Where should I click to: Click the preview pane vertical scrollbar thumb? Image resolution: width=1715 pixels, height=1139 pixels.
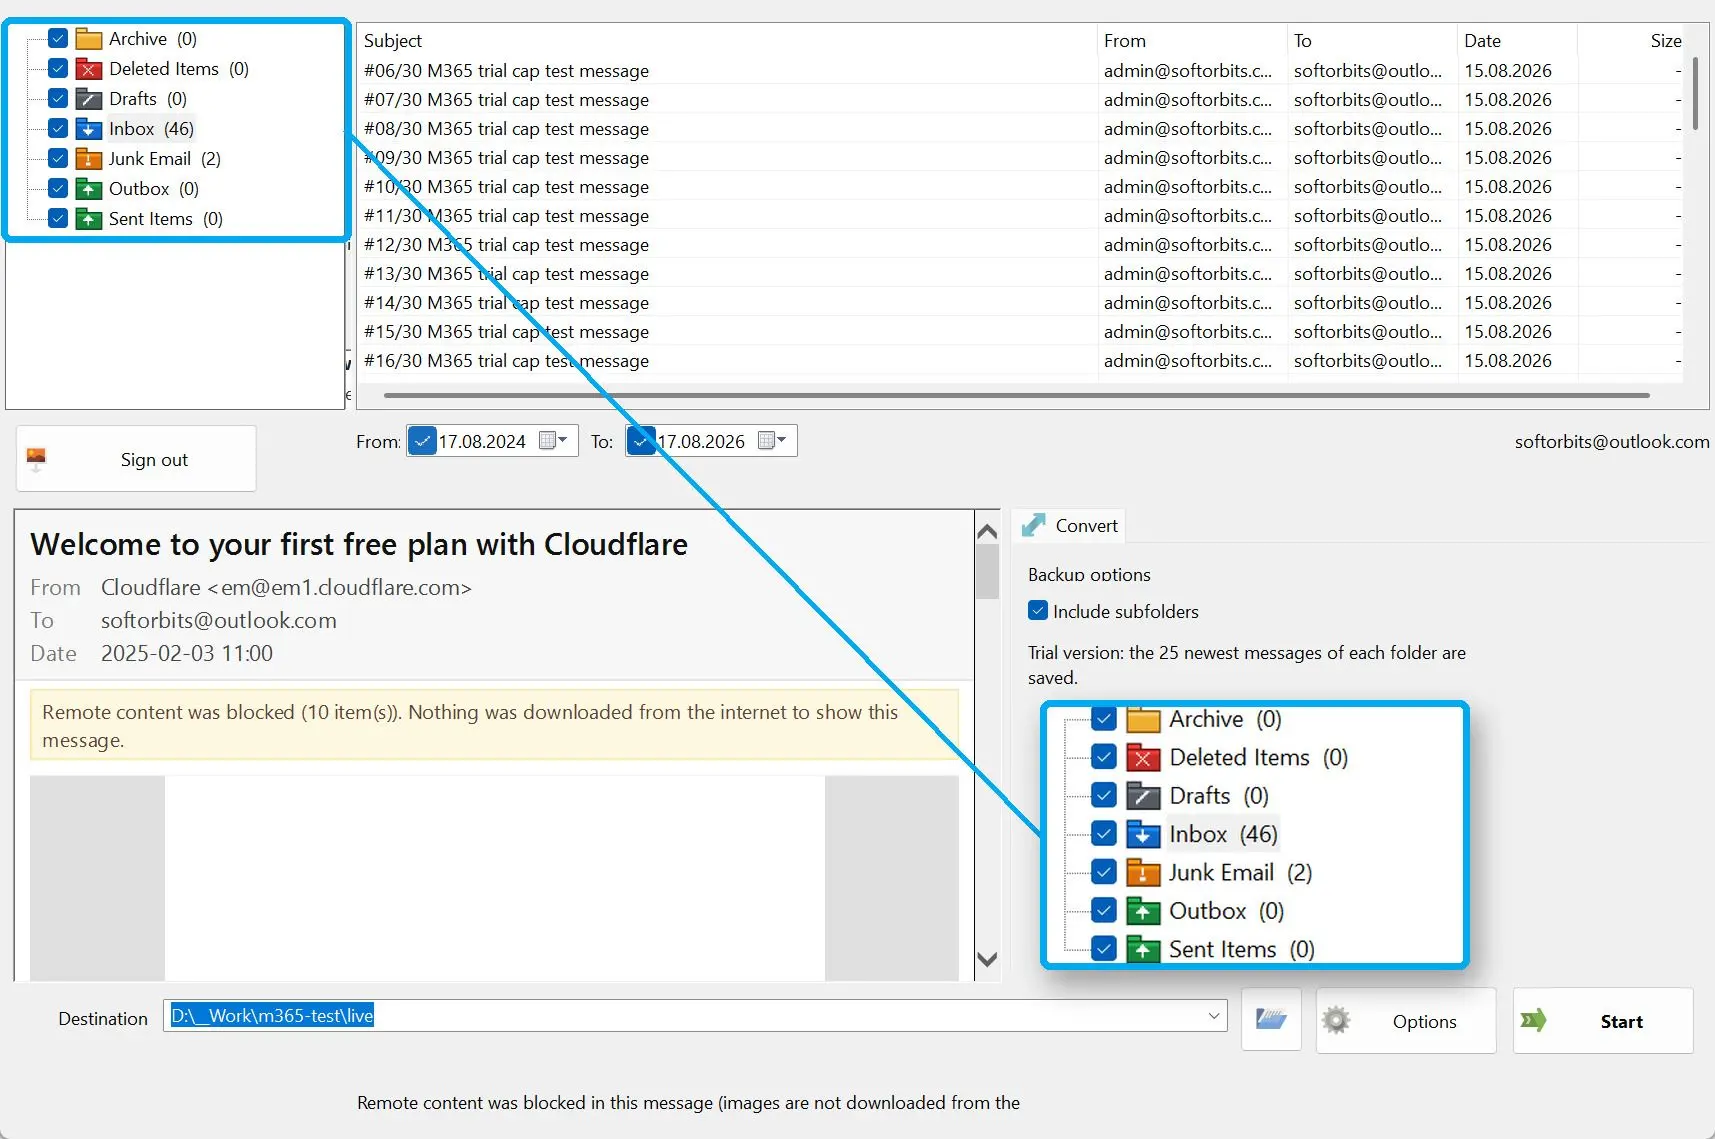(987, 572)
